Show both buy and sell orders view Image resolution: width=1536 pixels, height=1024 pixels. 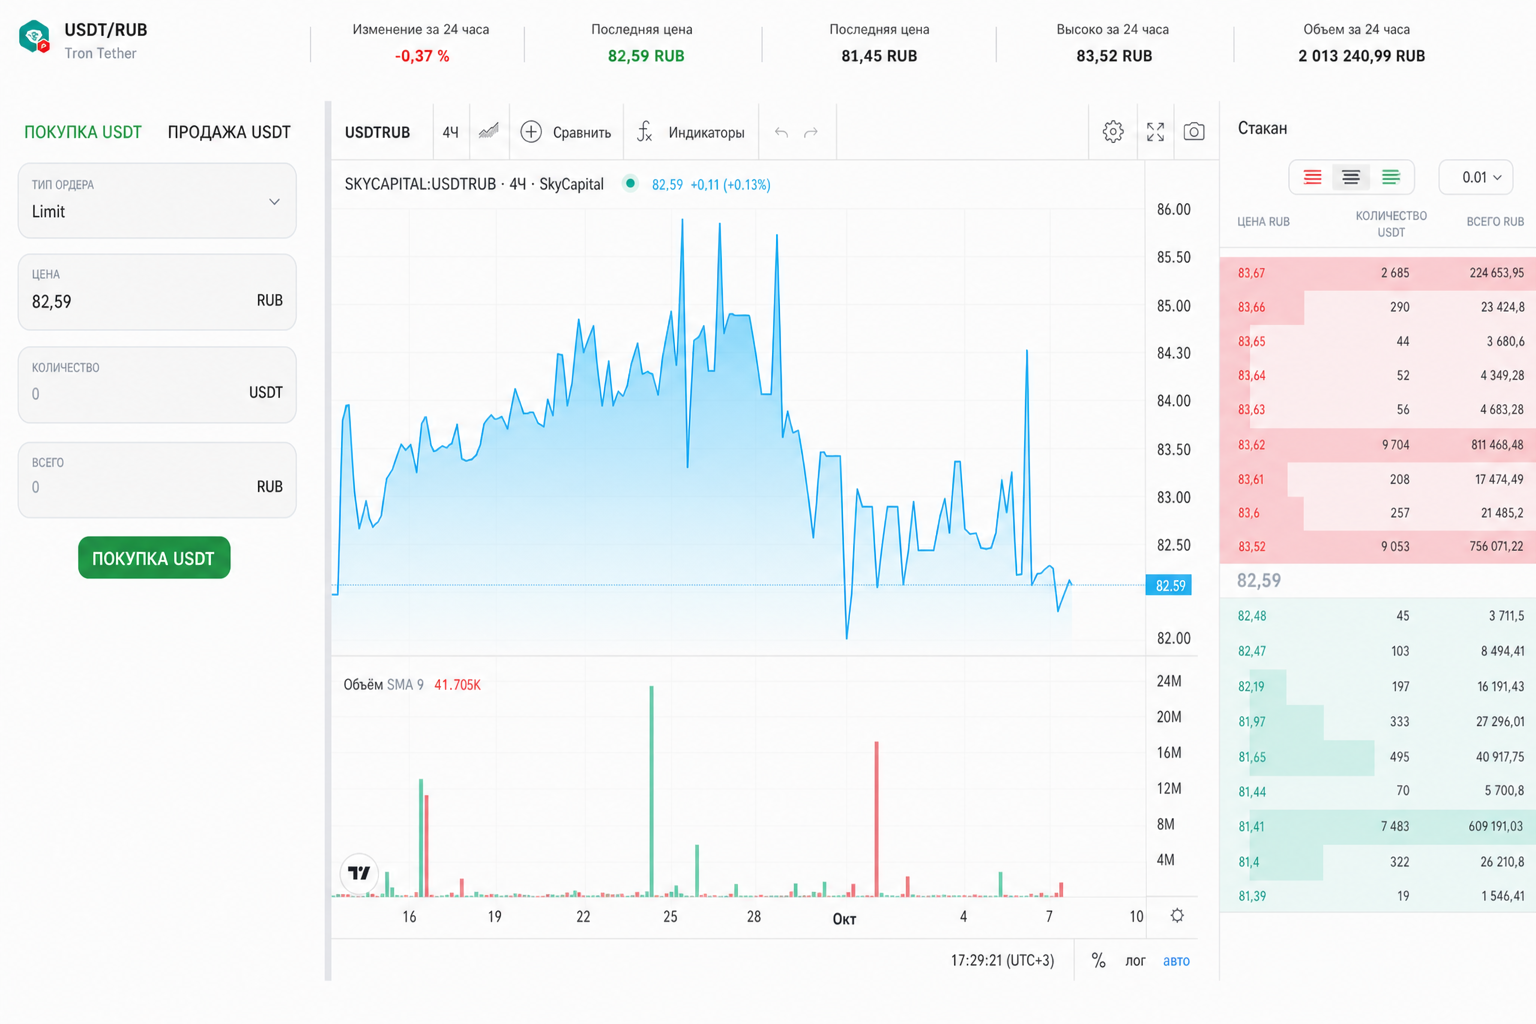pos(1351,177)
